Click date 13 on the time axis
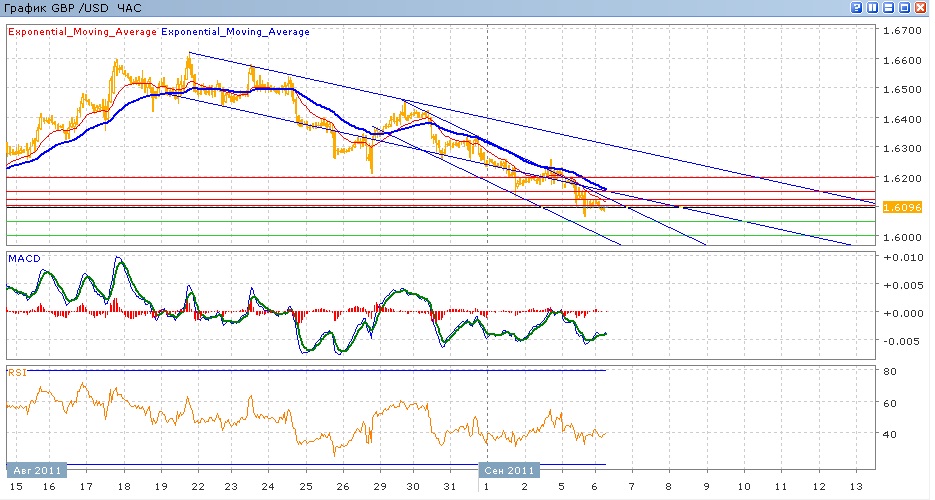Screen dimensions: 935x500 (854, 486)
